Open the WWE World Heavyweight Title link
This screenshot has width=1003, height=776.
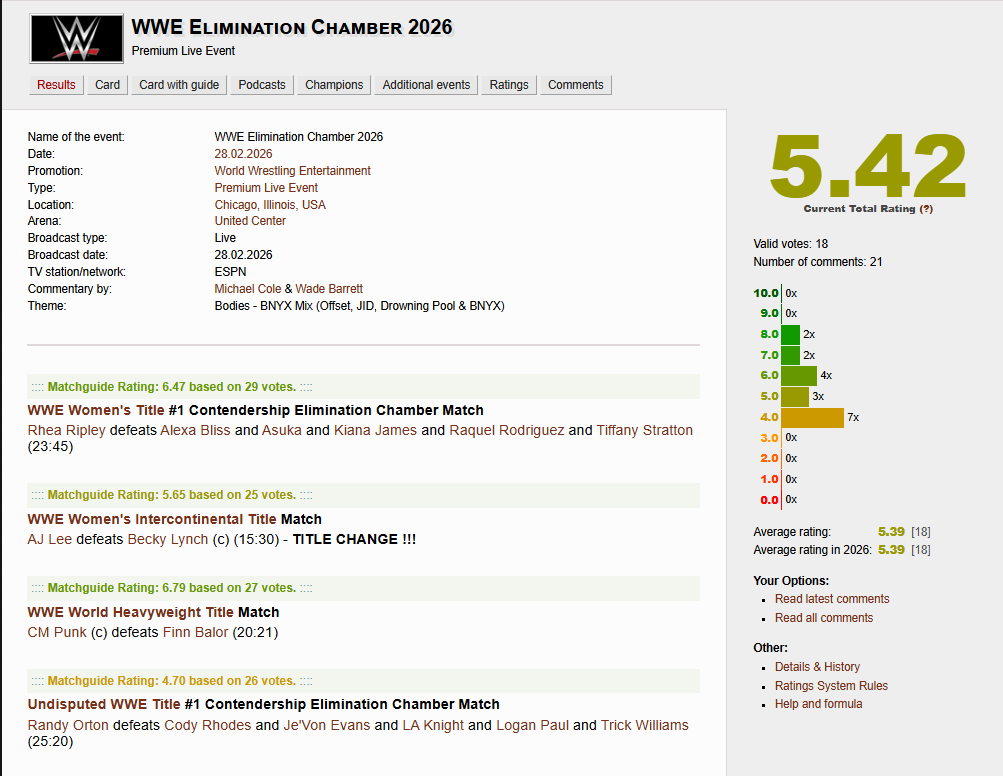point(130,612)
